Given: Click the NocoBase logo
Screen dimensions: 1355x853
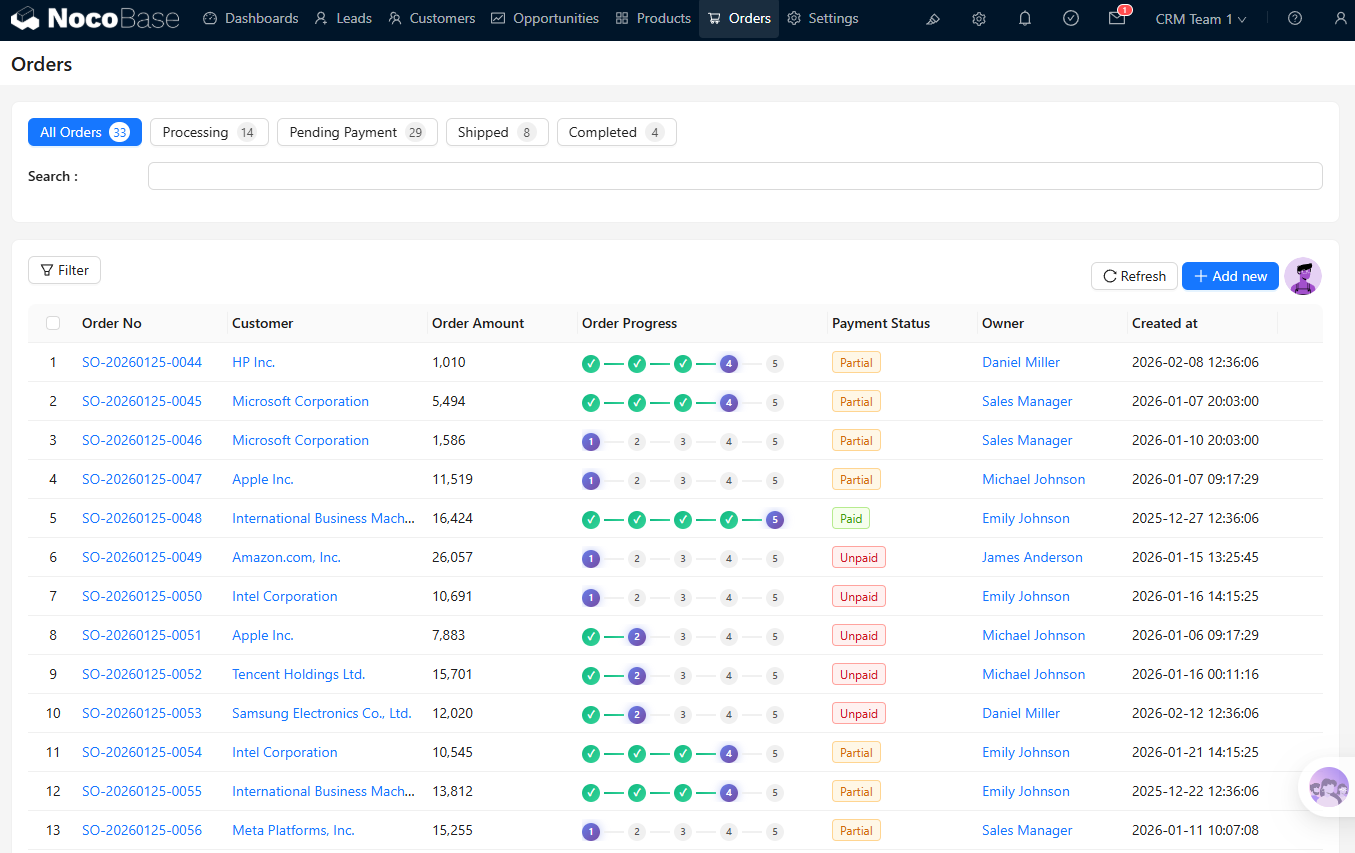Looking at the screenshot, I should 95,18.
